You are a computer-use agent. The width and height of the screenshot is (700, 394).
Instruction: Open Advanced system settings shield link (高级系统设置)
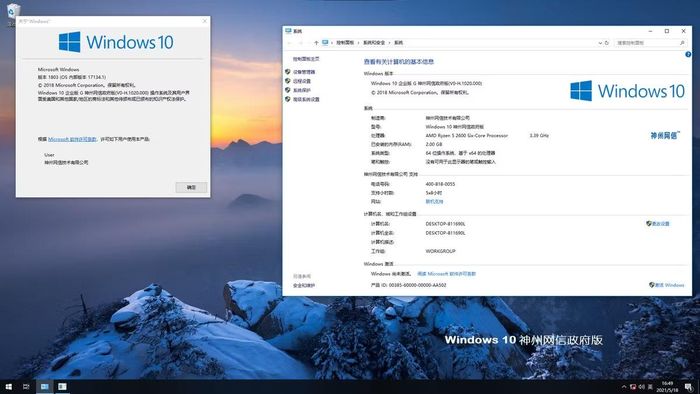pyautogui.click(x=306, y=100)
